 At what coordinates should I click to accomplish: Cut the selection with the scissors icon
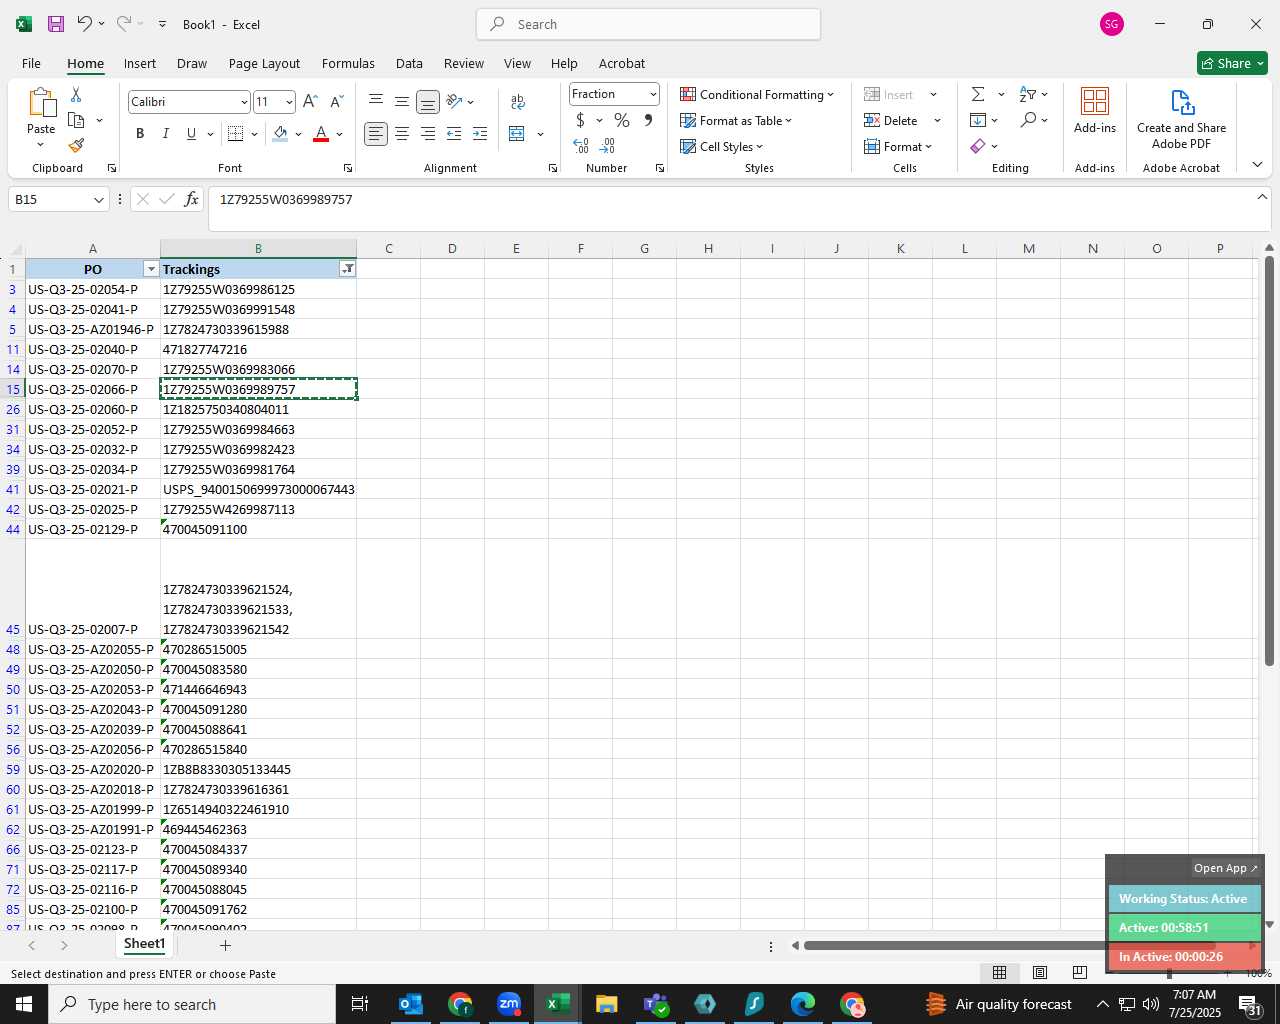(x=76, y=94)
